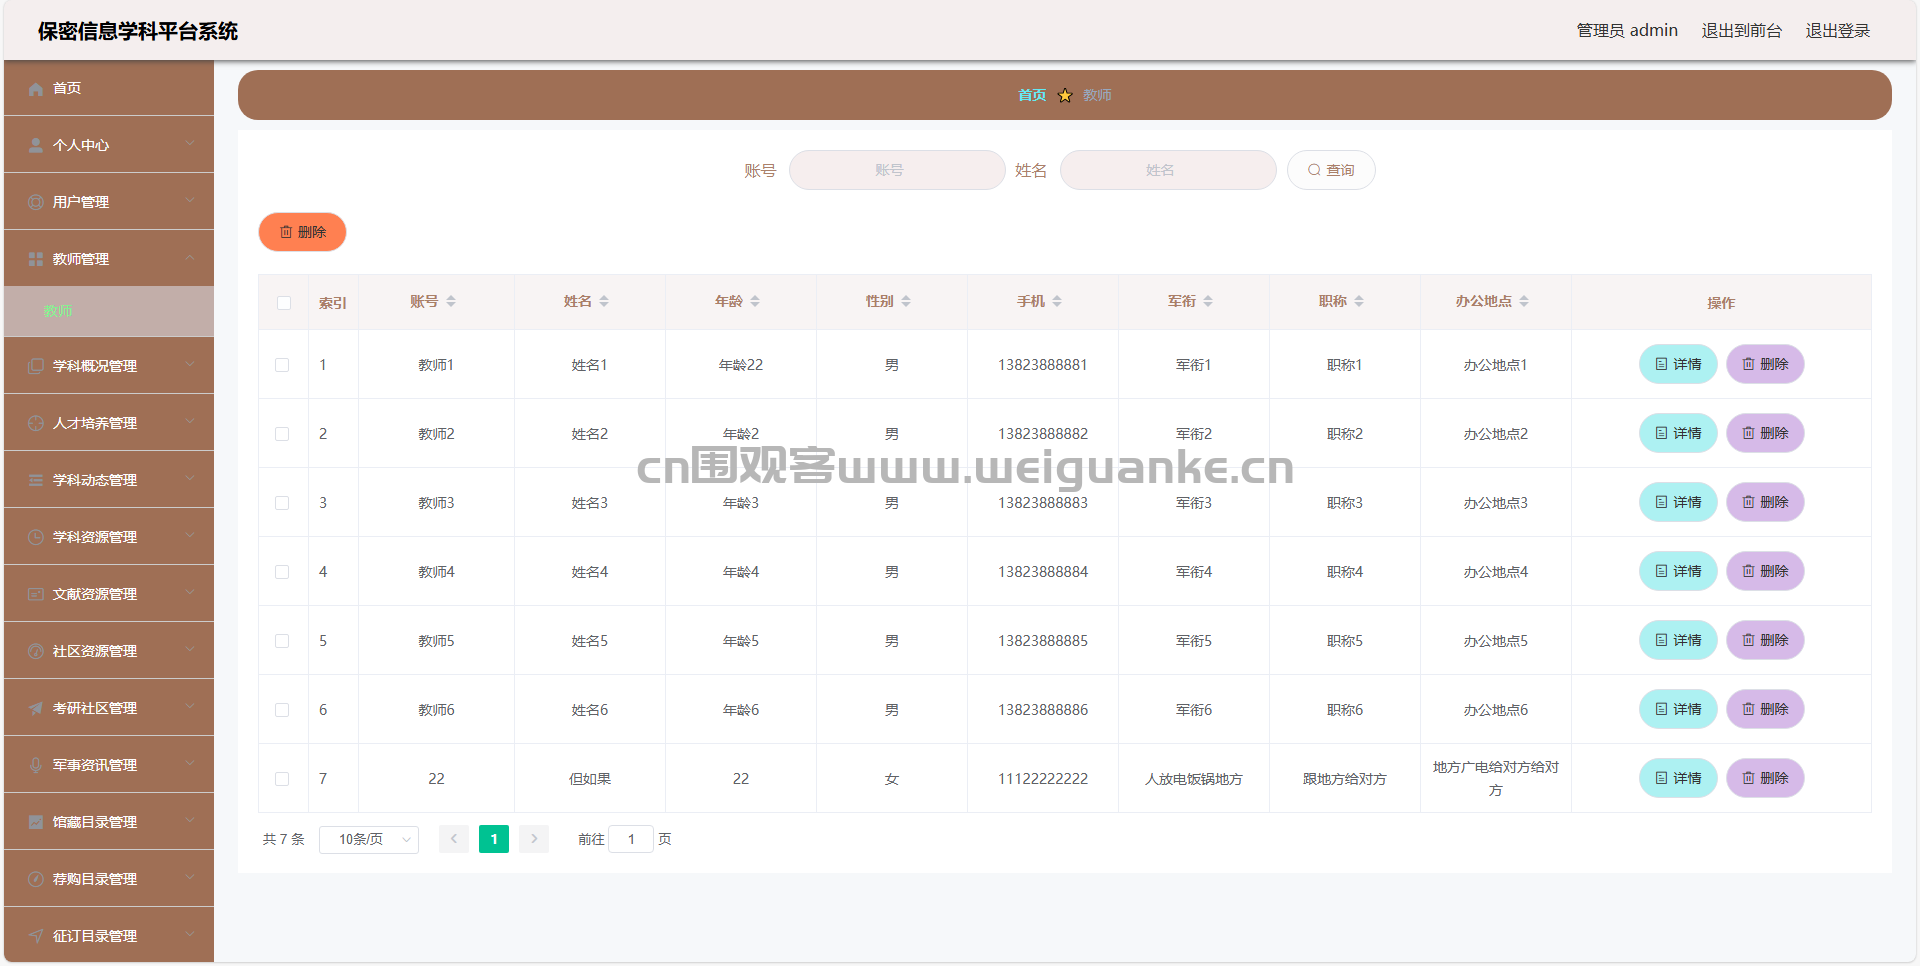Click the grid icon beside 教师管理
This screenshot has height=966, width=1920.
(x=36, y=260)
